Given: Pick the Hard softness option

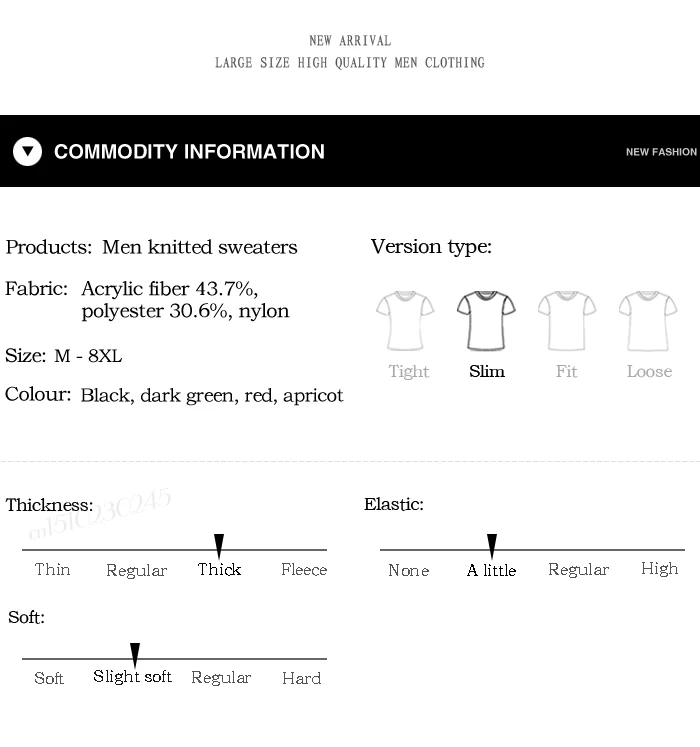Looking at the screenshot, I should (302, 678).
